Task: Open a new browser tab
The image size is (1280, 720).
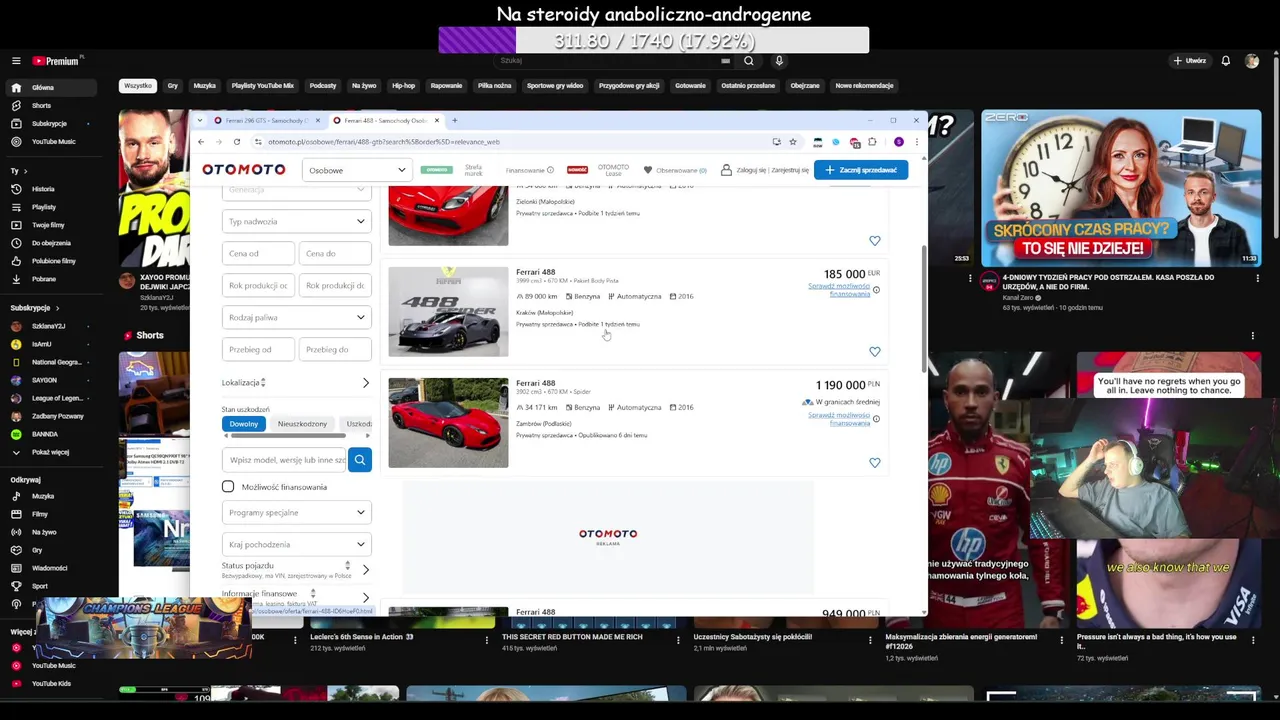Action: pyautogui.click(x=454, y=120)
